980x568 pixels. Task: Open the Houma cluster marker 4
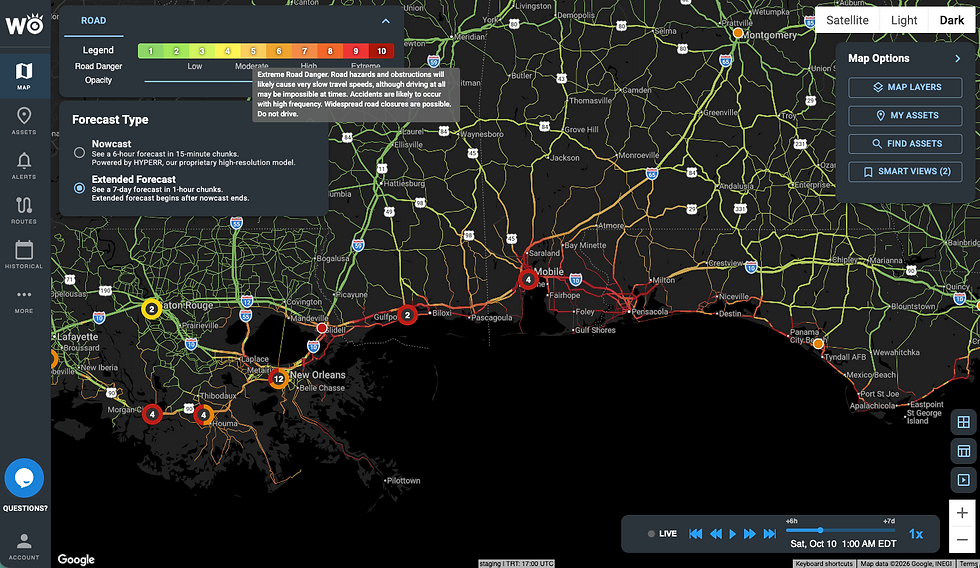(x=203, y=414)
